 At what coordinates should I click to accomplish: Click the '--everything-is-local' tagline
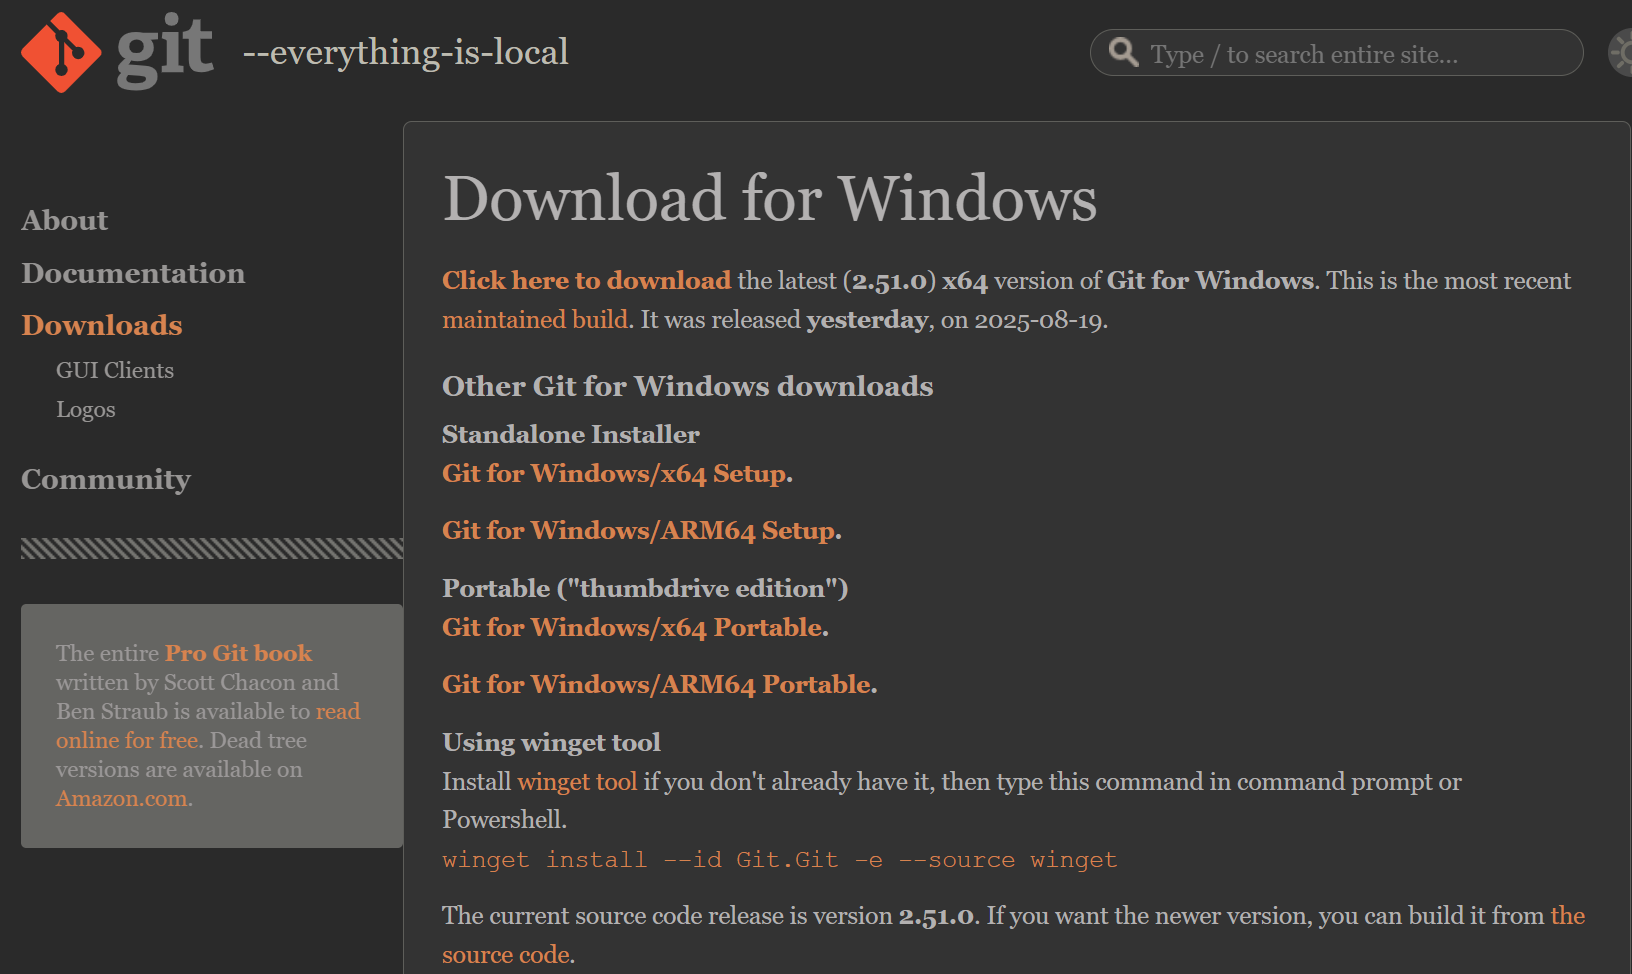pos(406,52)
